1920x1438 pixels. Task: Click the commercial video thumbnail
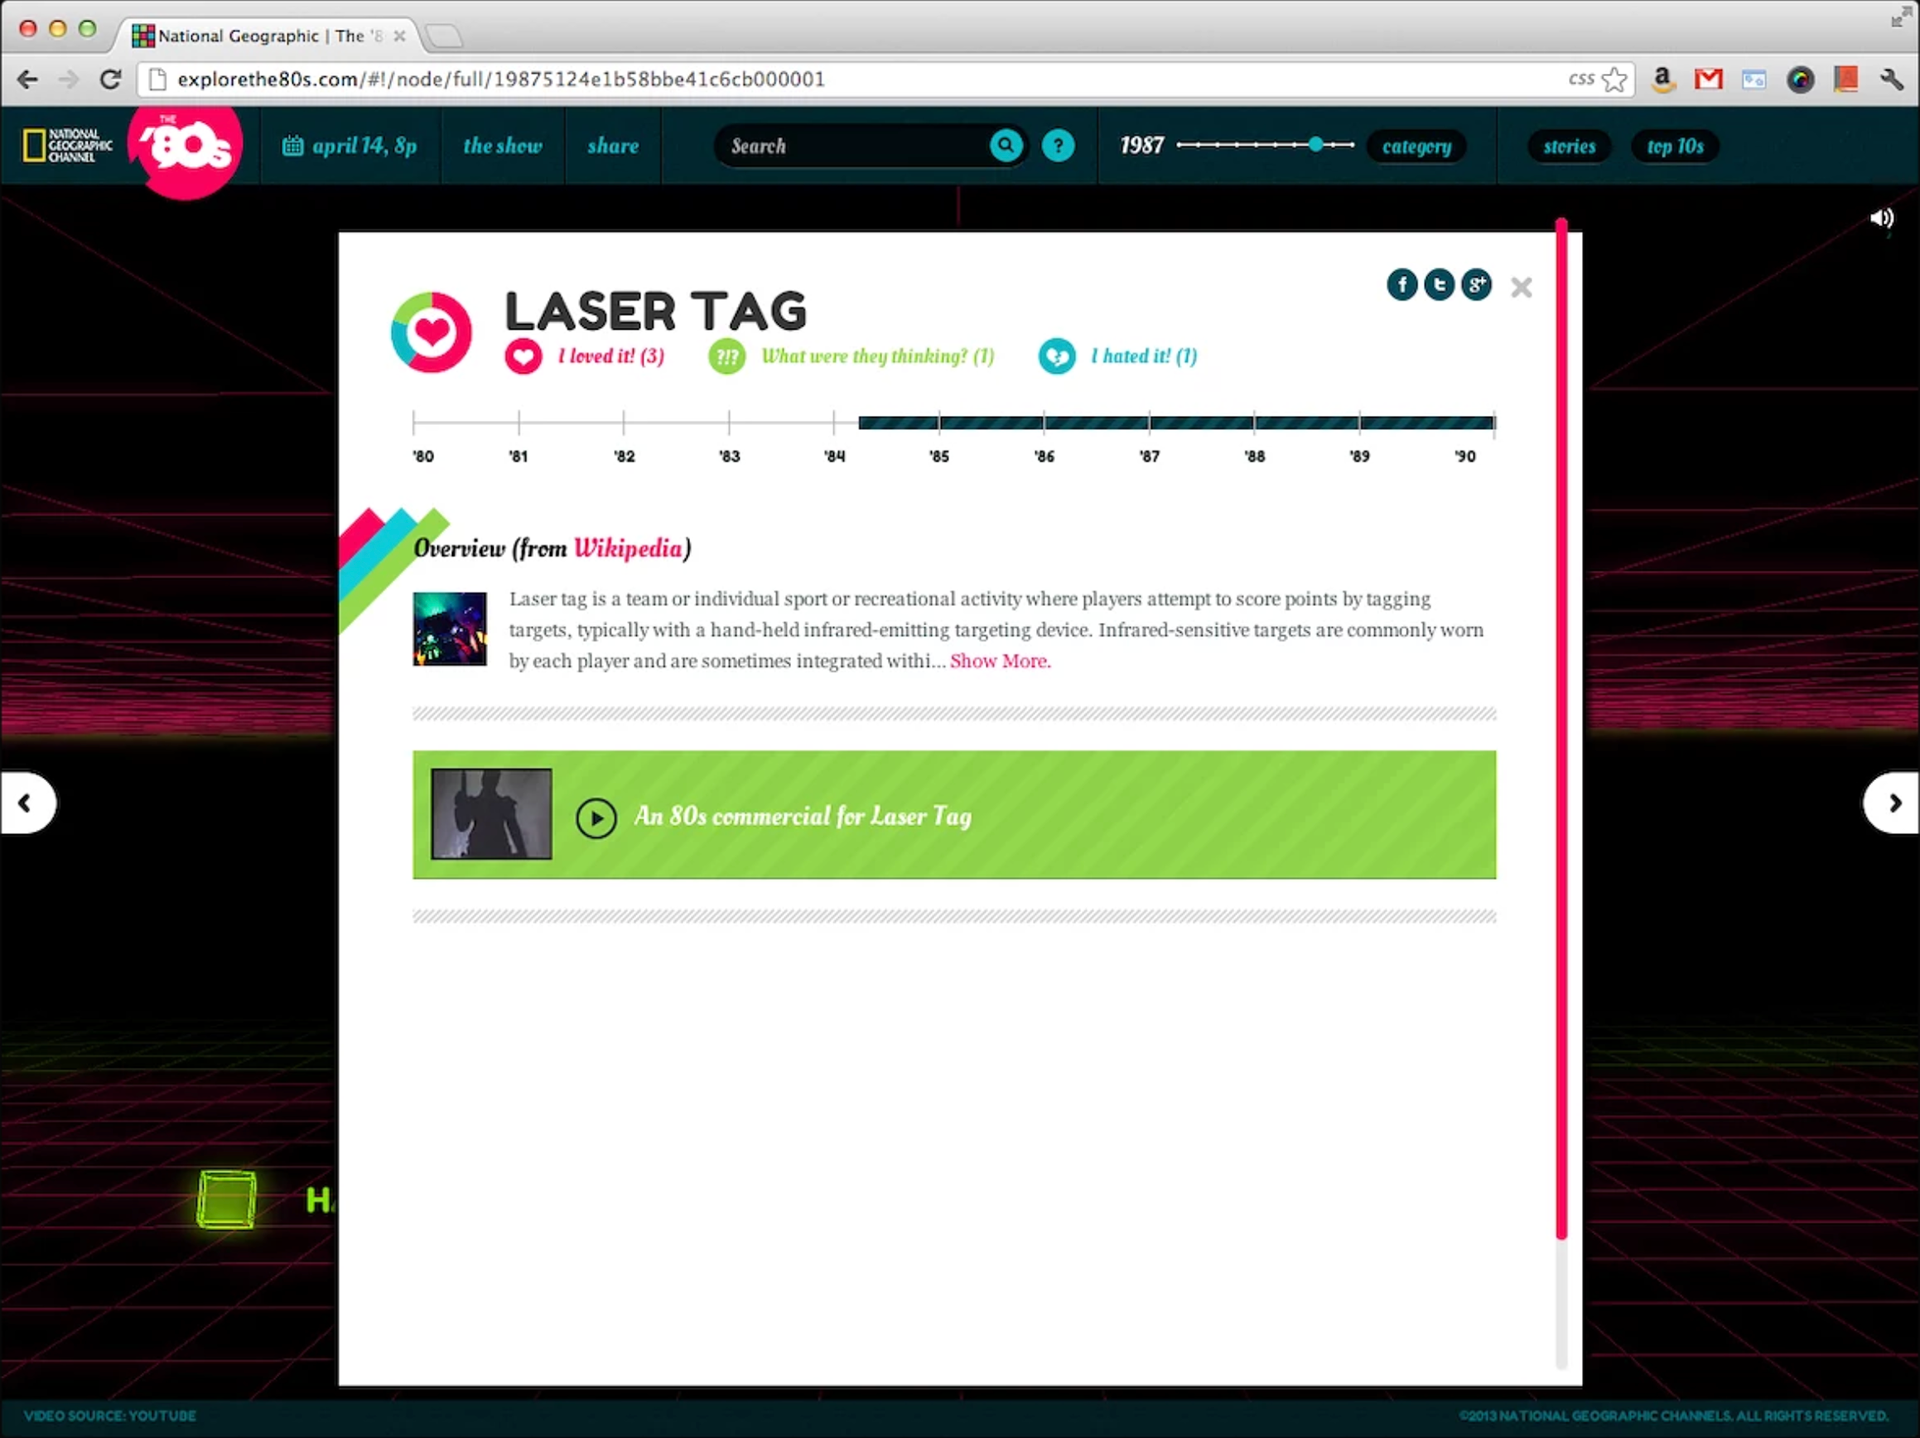coord(491,814)
